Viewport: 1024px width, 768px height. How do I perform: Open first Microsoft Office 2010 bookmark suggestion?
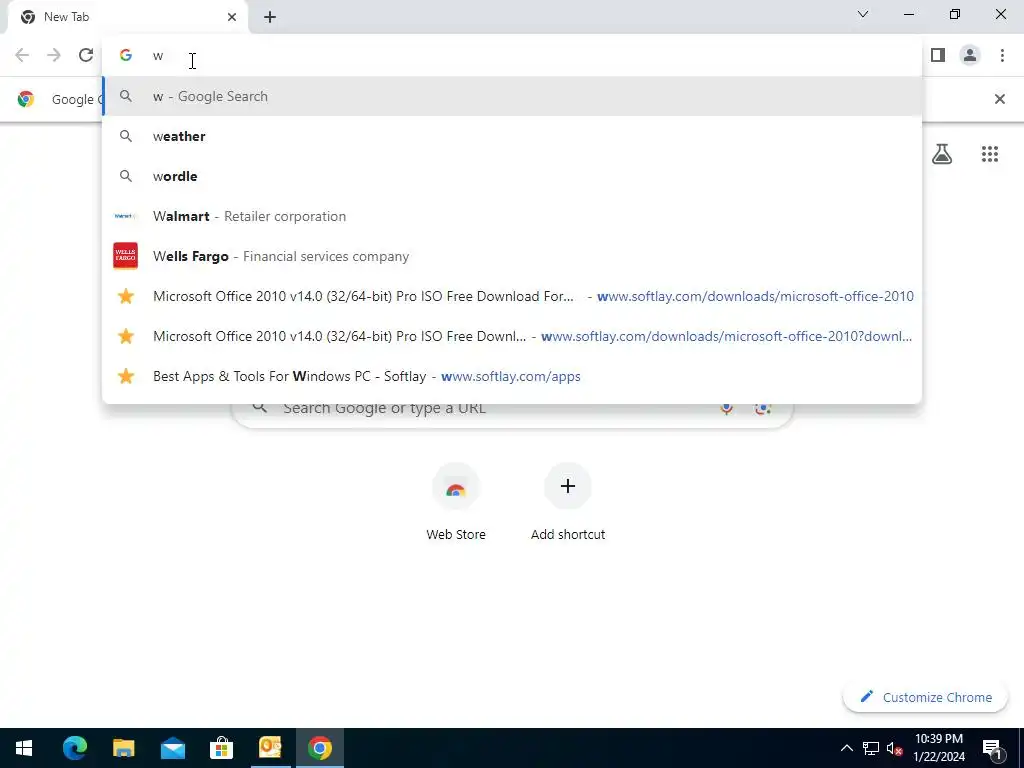512,296
